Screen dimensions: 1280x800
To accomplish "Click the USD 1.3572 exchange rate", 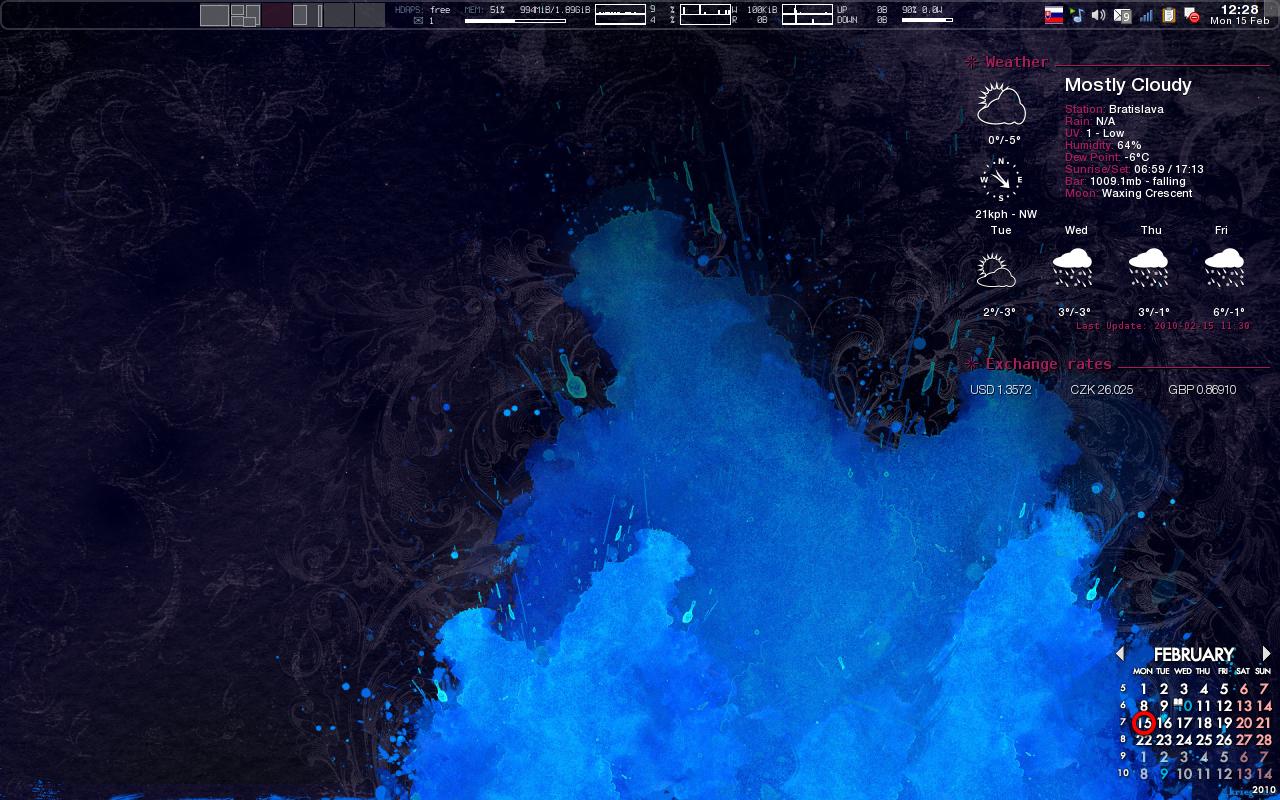I will click(x=1000, y=390).
